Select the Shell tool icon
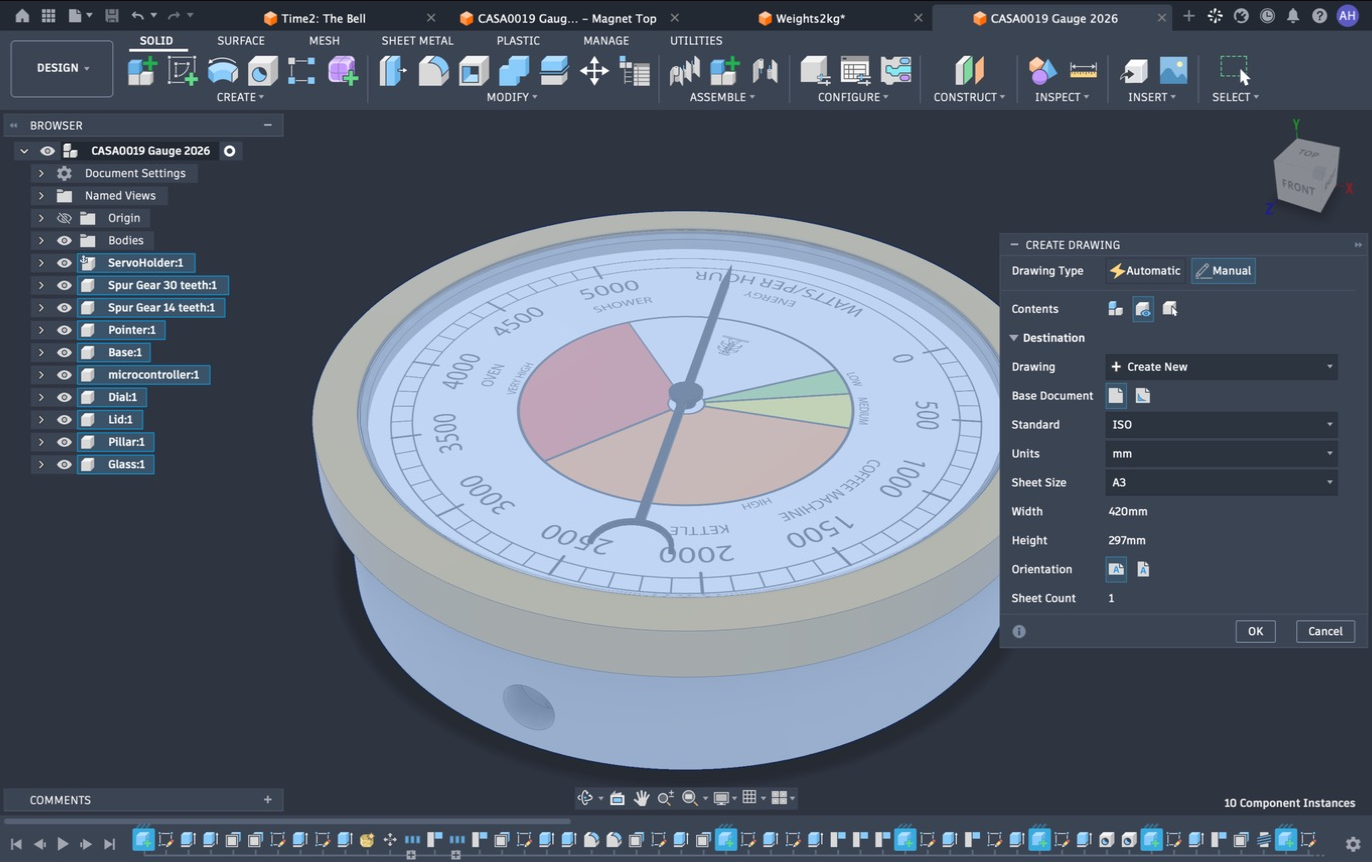 click(473, 71)
